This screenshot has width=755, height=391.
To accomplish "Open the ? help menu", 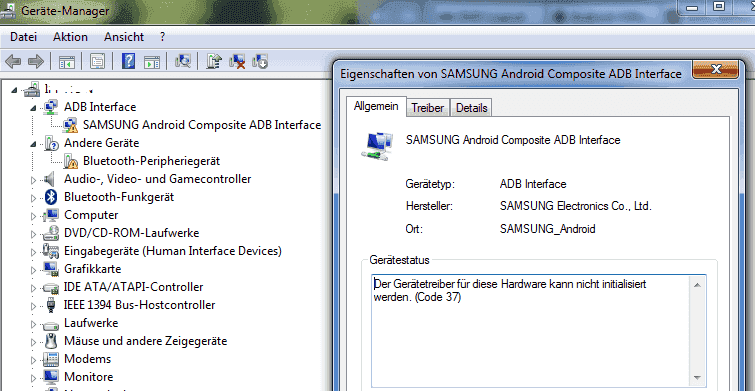I will (x=163, y=37).
